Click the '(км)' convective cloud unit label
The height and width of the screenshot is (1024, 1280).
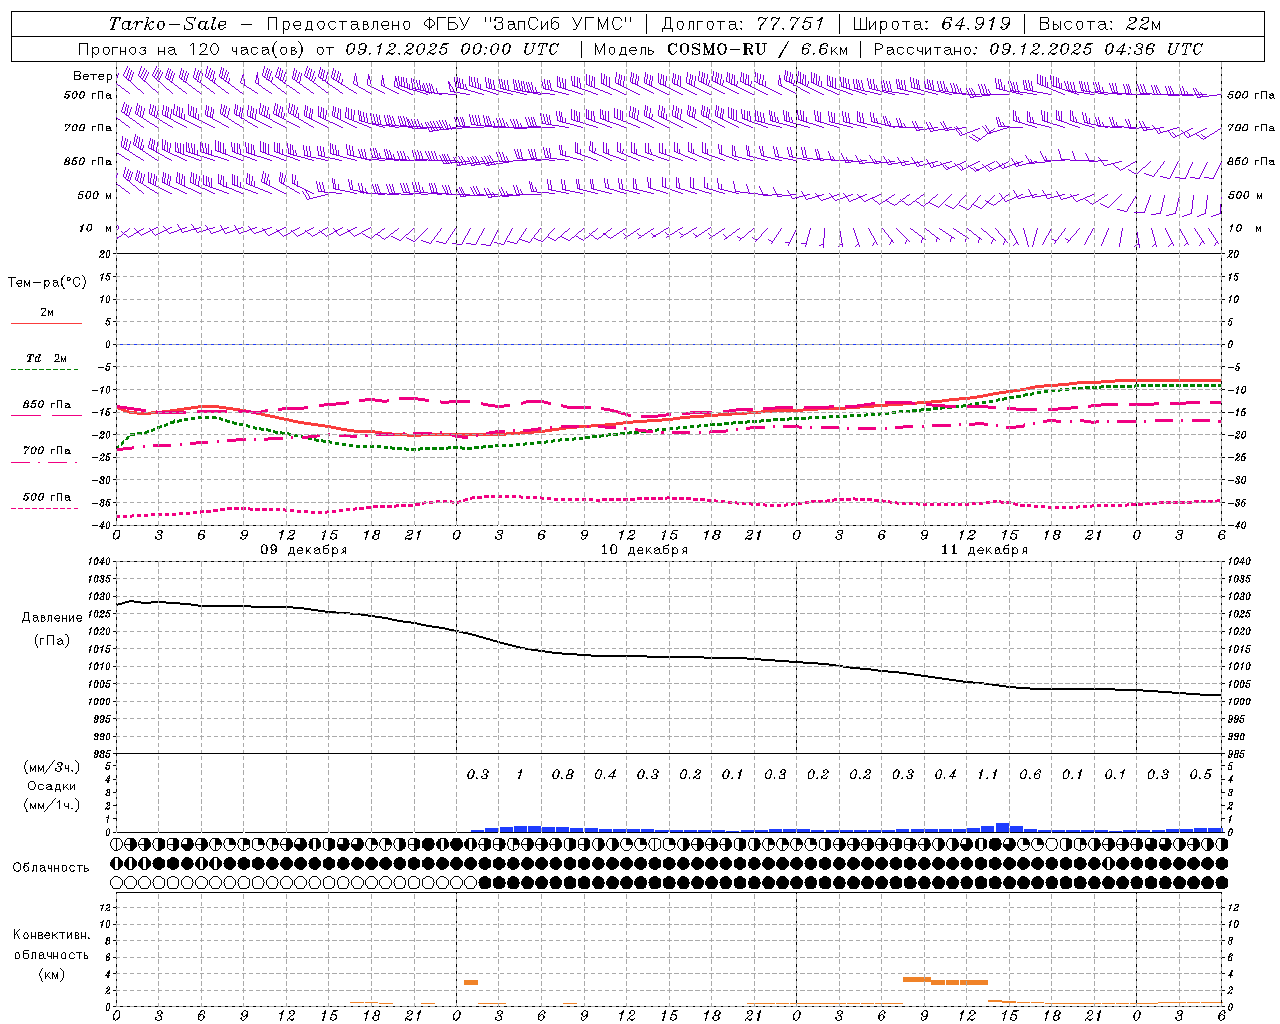[51, 974]
